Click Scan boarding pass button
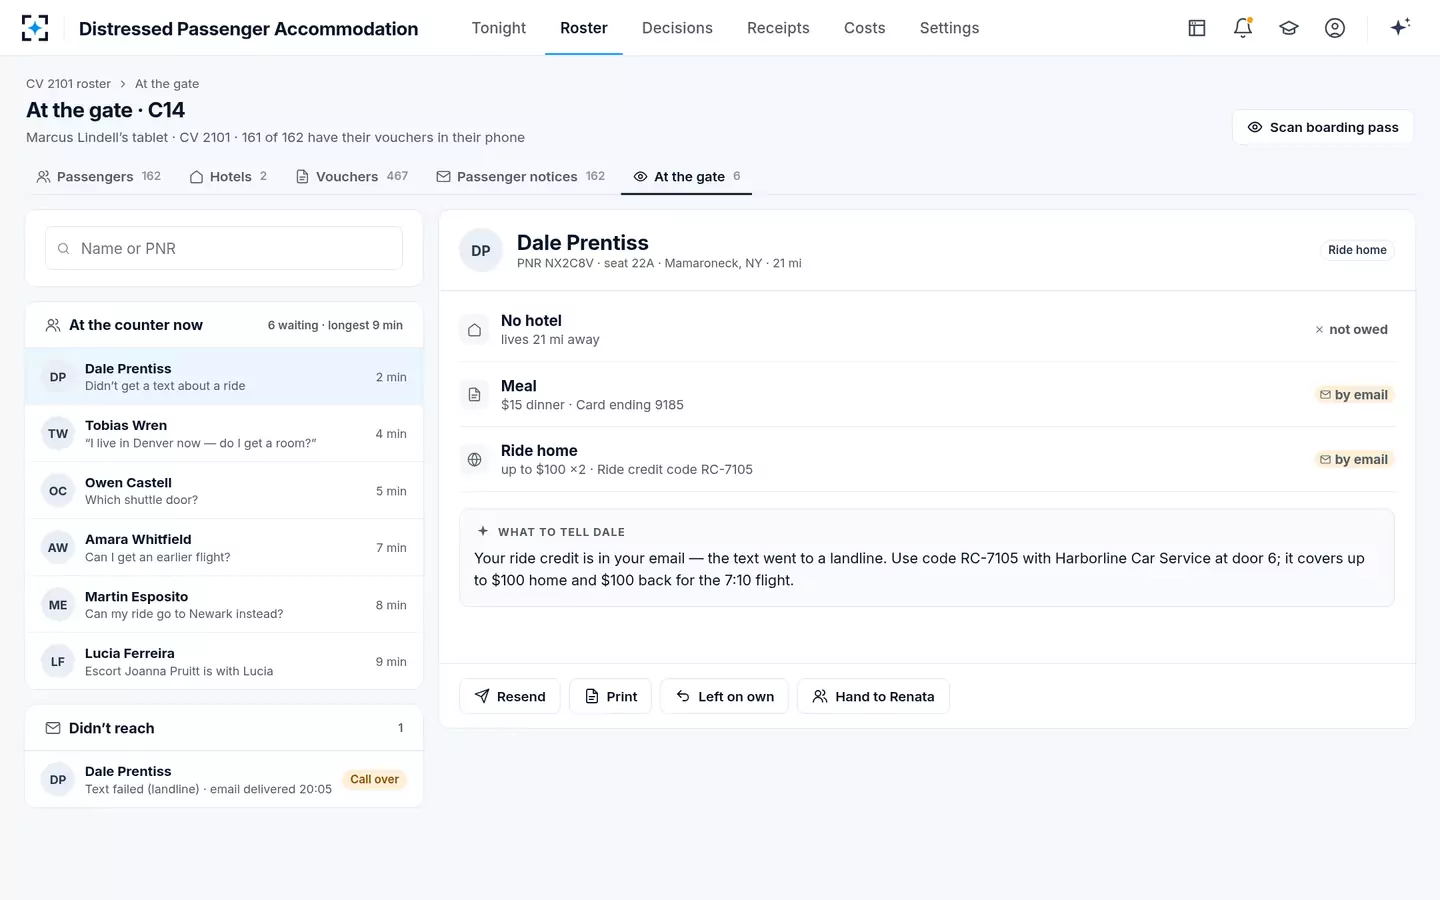The width and height of the screenshot is (1440, 900). pyautogui.click(x=1322, y=127)
